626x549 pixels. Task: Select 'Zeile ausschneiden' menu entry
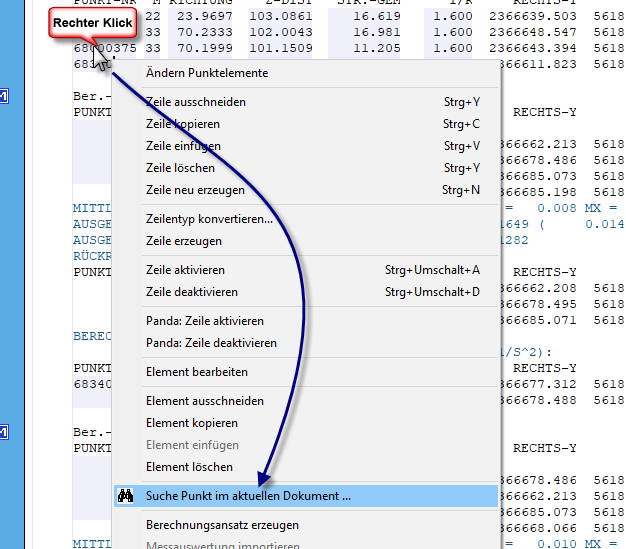pyautogui.click(x=195, y=102)
